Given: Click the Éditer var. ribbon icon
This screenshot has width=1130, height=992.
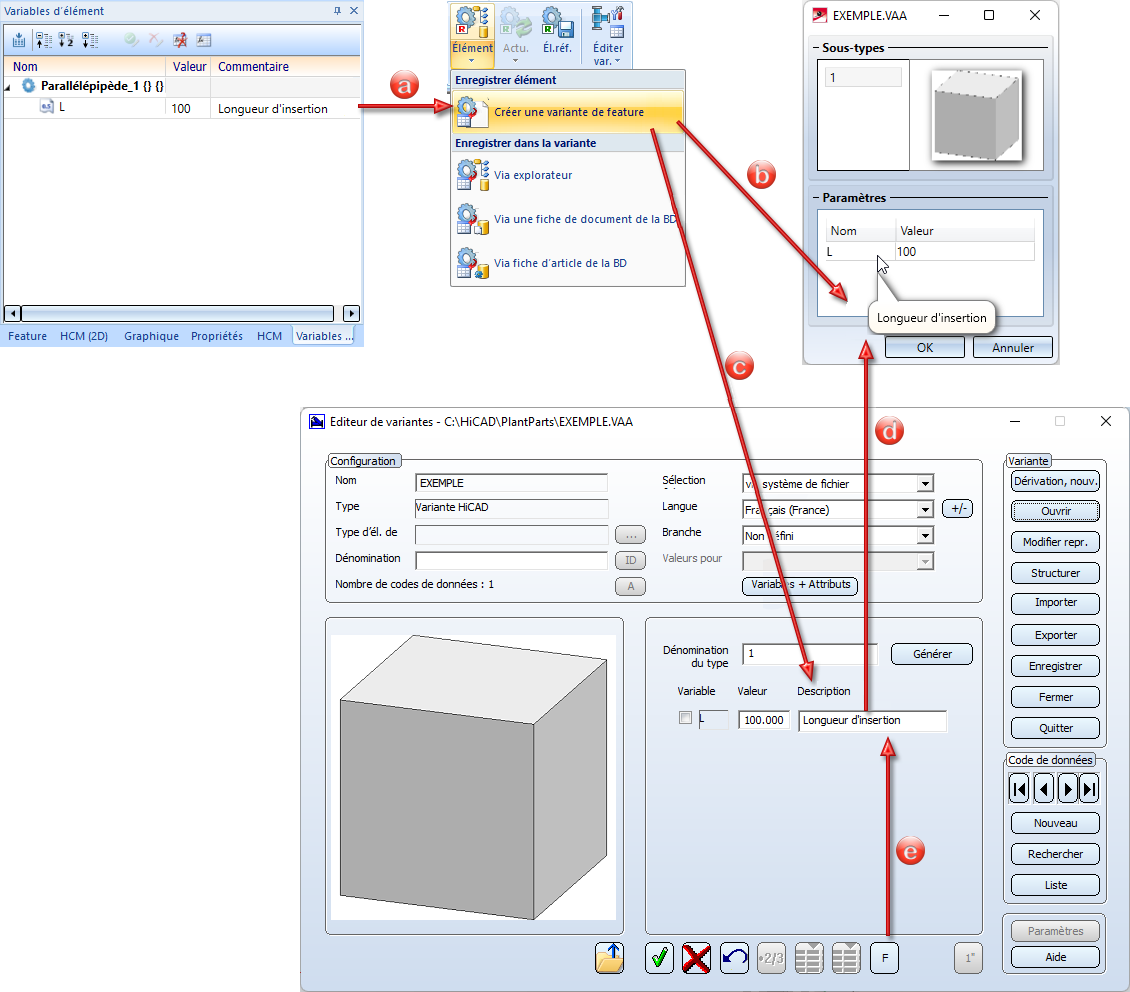Looking at the screenshot, I should pos(608,22).
